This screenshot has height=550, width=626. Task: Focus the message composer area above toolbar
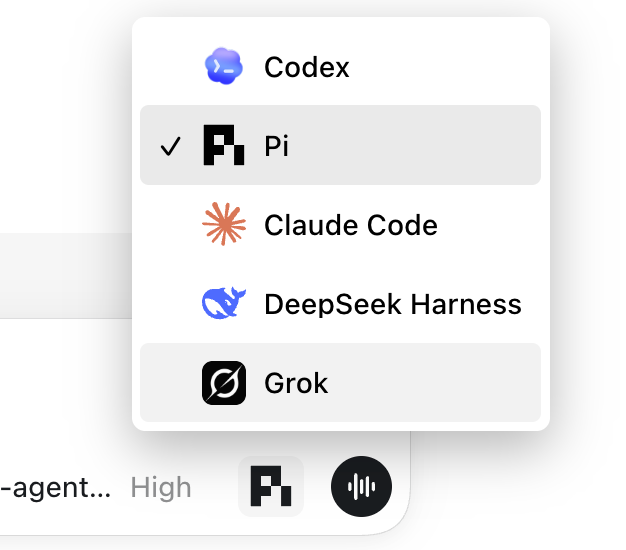[66, 383]
